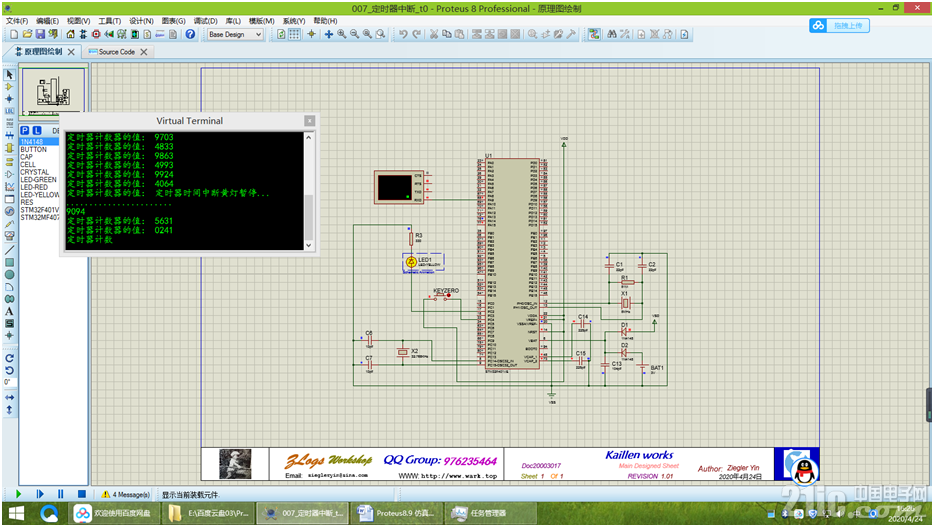Click the overview schematic thumbnail
This screenshot has height=527, width=935.
[53, 92]
